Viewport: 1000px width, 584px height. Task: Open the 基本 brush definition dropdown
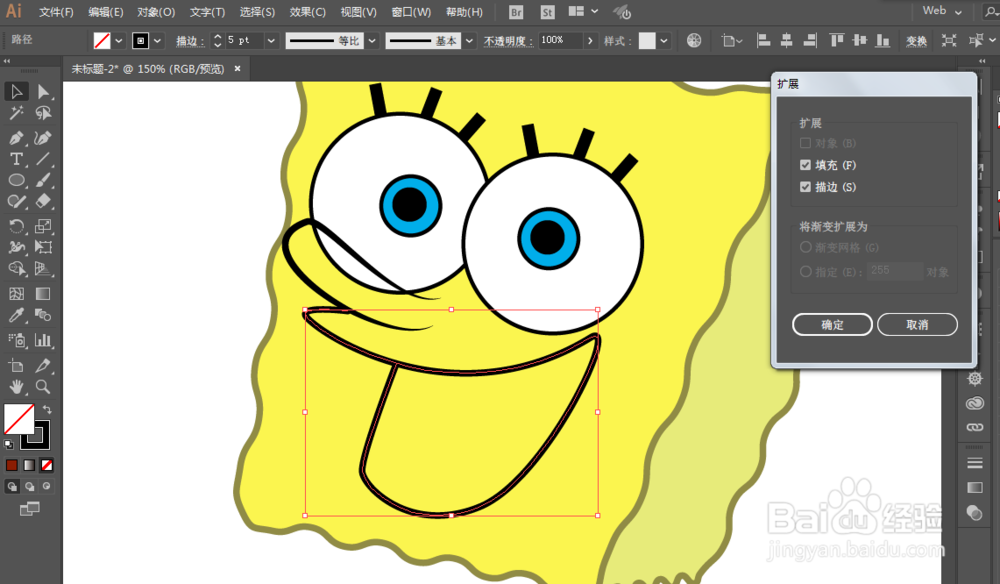point(469,41)
